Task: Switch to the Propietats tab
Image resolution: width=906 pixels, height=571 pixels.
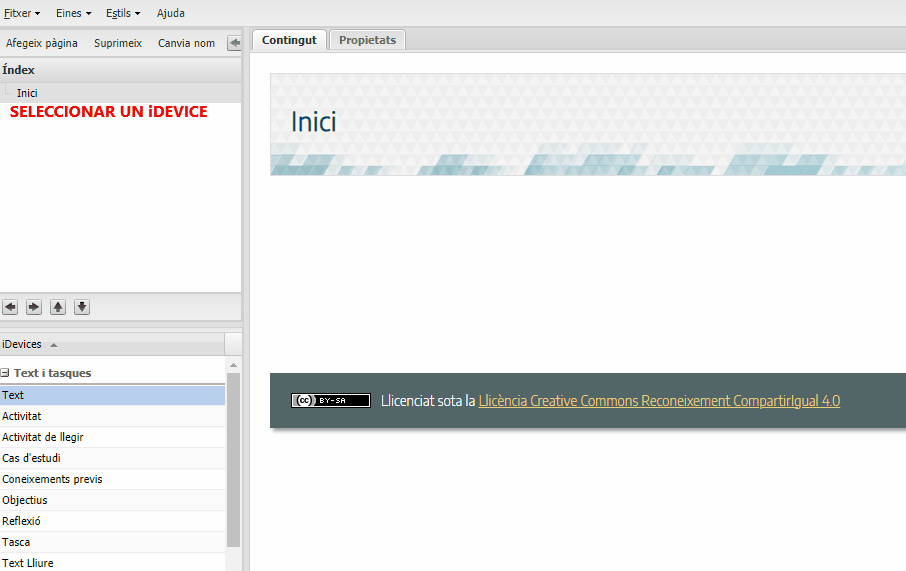Action: pos(367,40)
